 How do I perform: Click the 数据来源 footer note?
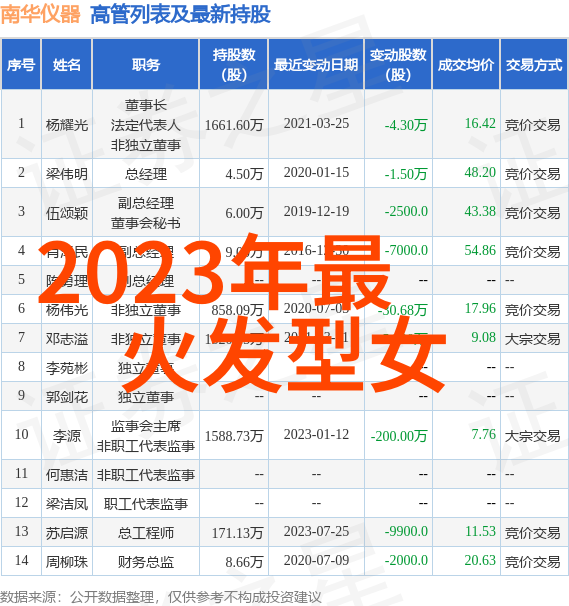coord(161,597)
